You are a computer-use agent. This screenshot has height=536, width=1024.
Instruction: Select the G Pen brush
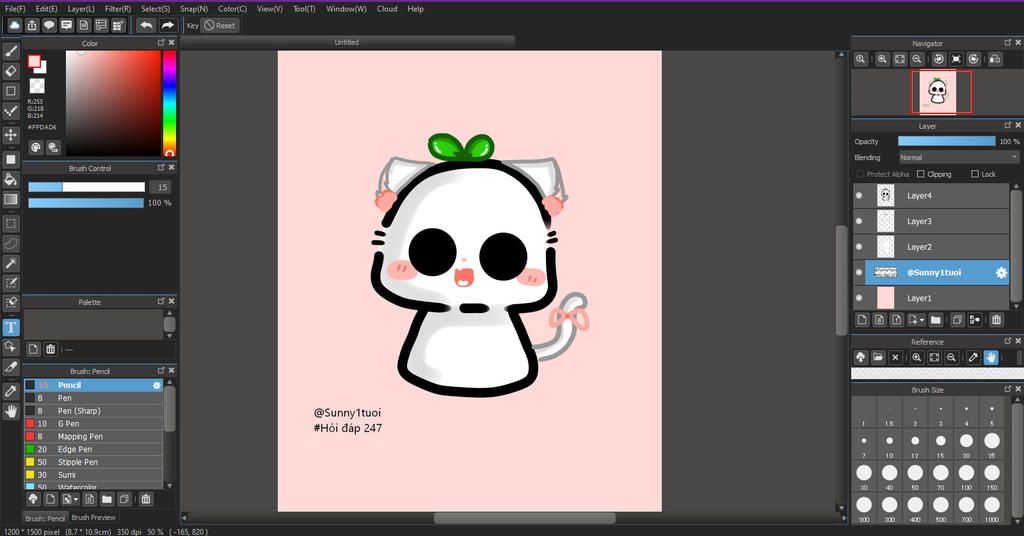coord(93,424)
